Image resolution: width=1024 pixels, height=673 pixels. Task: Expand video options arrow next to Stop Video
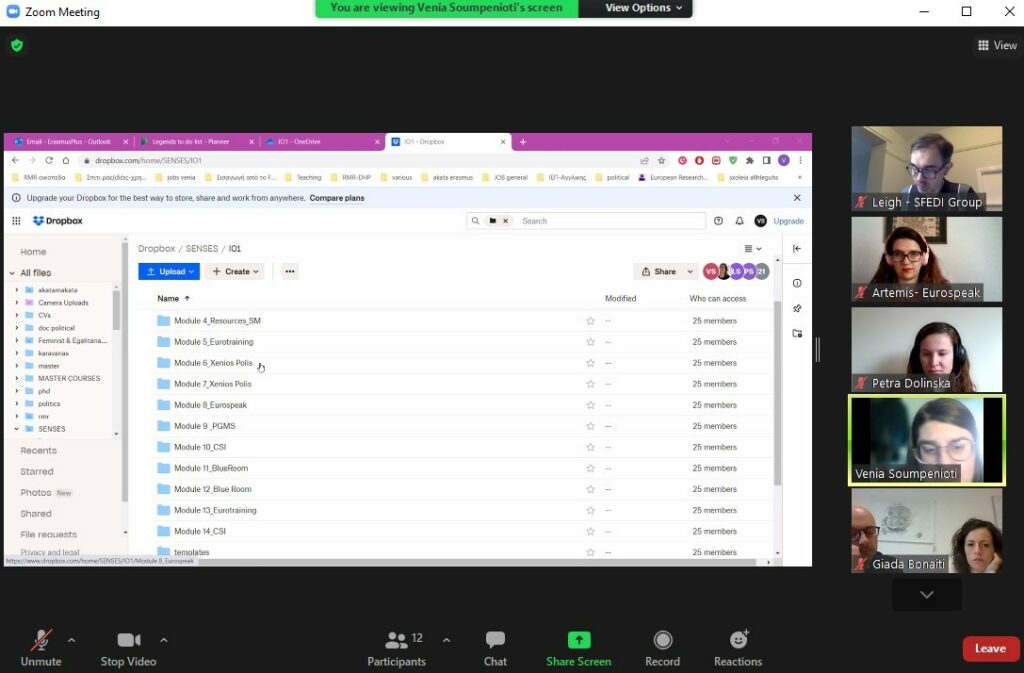tap(164, 640)
